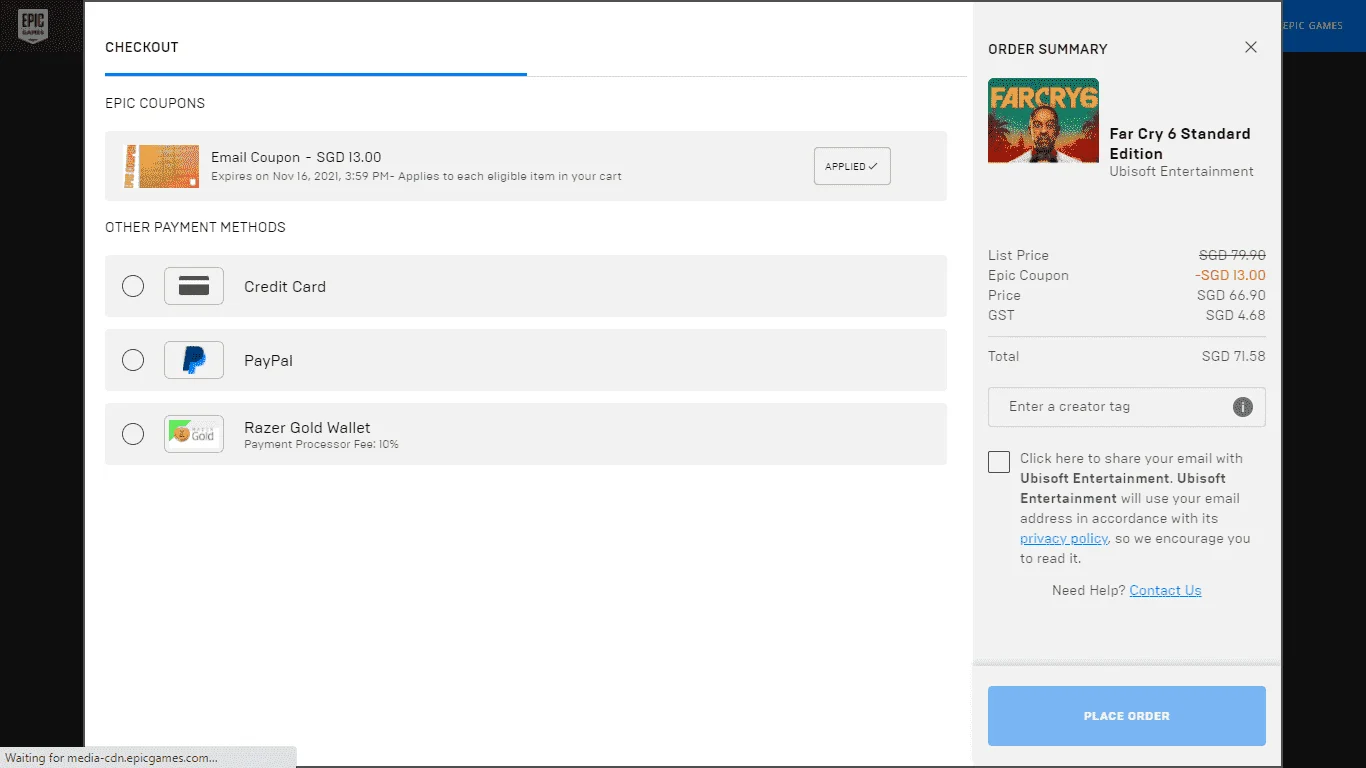This screenshot has width=1366, height=768.
Task: Click the Far Cry 6 Standard Edition title
Action: 1180,143
